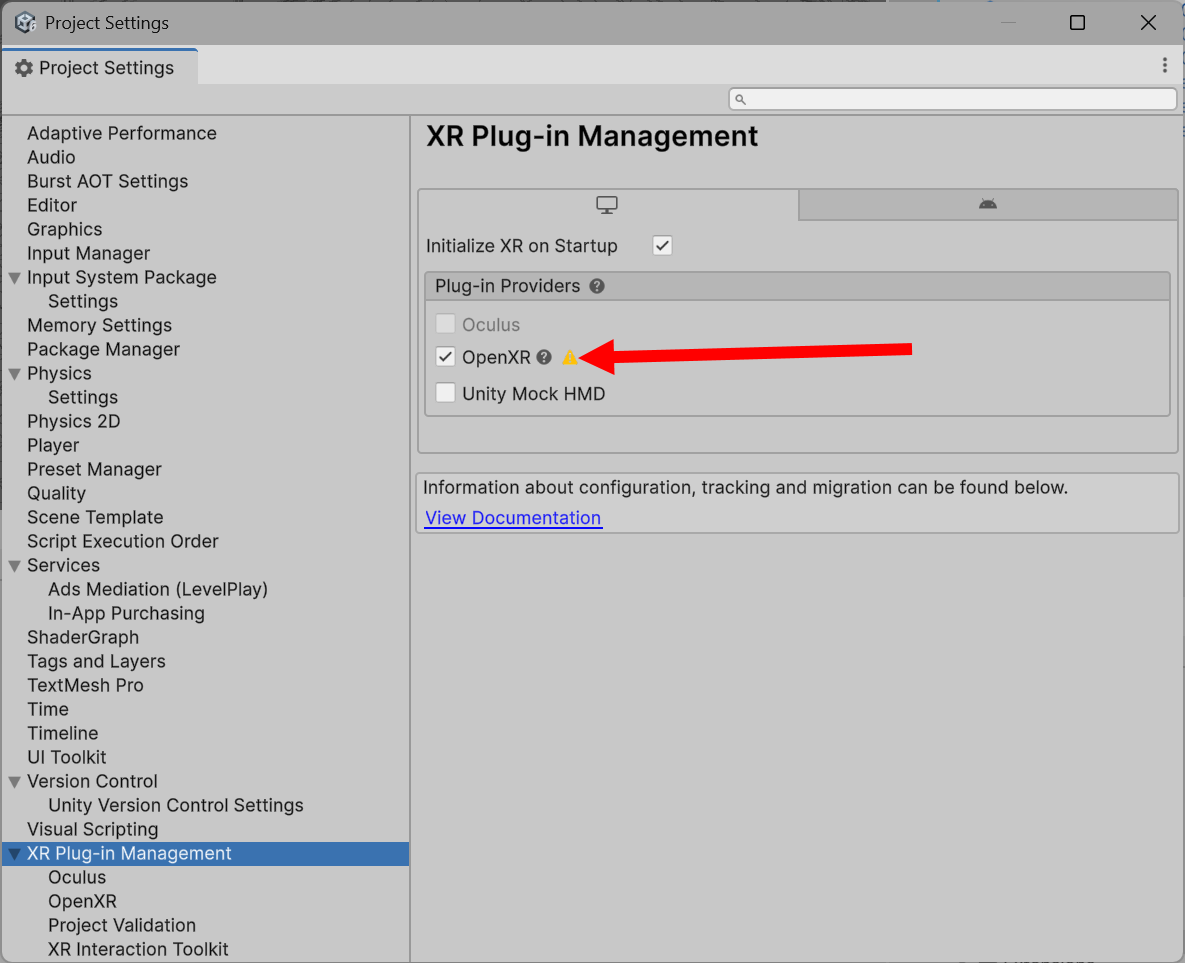This screenshot has height=963, width=1185.
Task: Select Timeline settings
Action: (x=63, y=733)
